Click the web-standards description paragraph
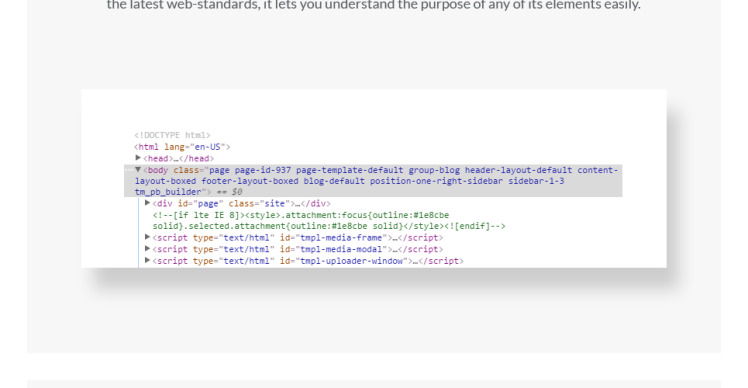Image resolution: width=748 pixels, height=388 pixels. click(374, 5)
